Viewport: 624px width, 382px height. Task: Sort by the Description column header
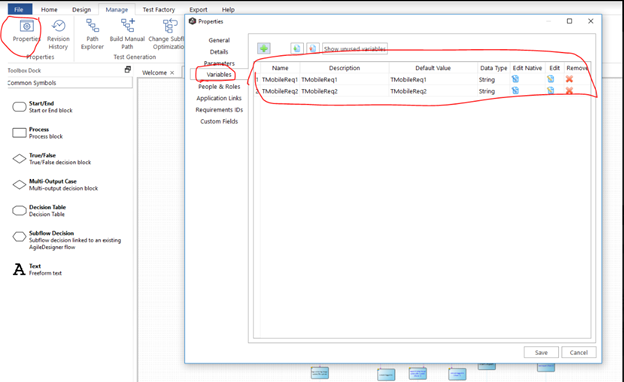(x=344, y=68)
